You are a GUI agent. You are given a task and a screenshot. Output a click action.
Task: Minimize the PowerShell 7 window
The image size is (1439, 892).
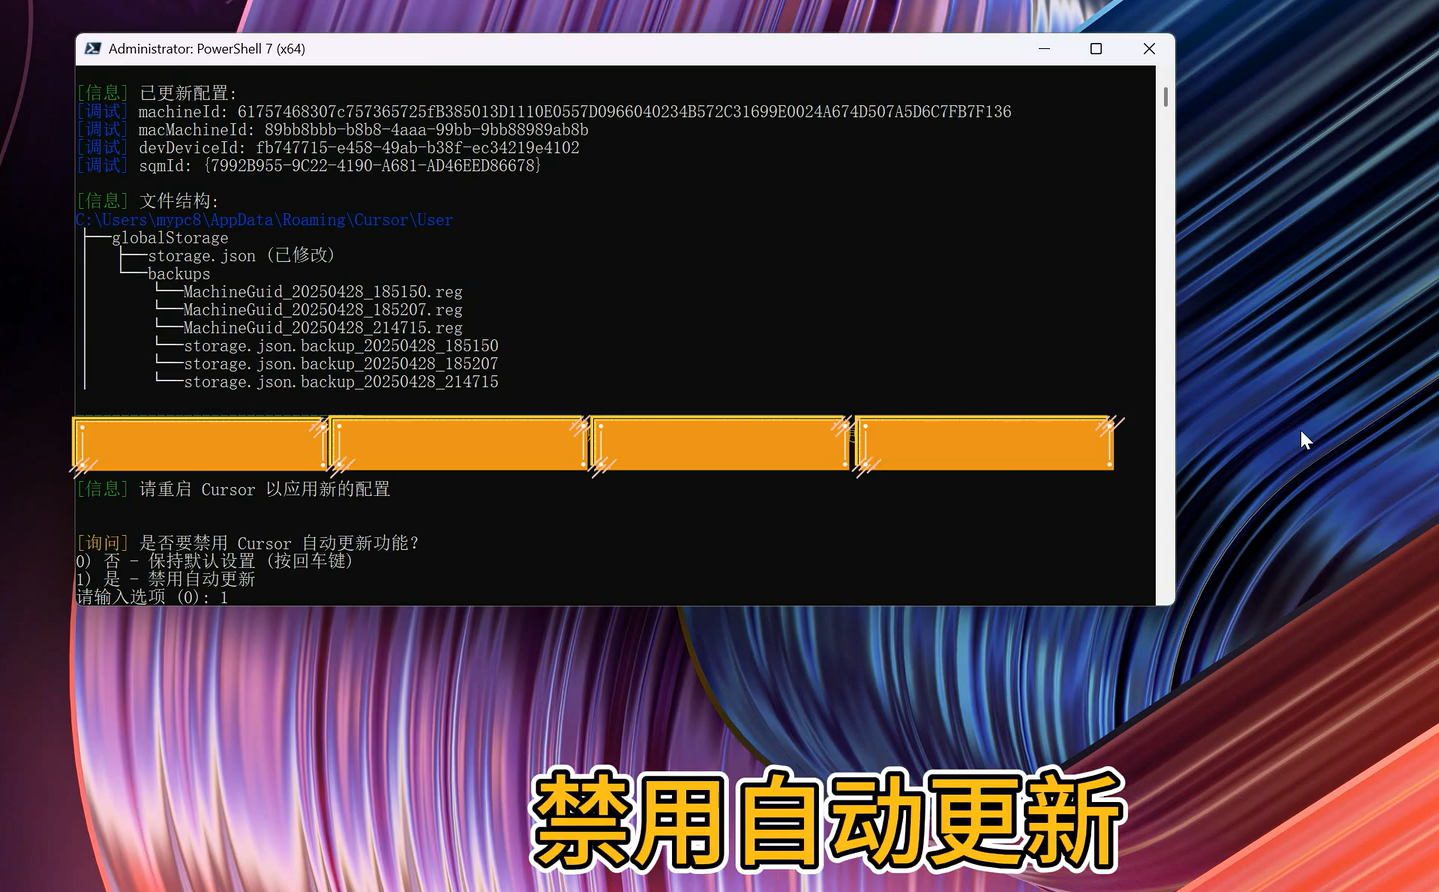[1044, 48]
